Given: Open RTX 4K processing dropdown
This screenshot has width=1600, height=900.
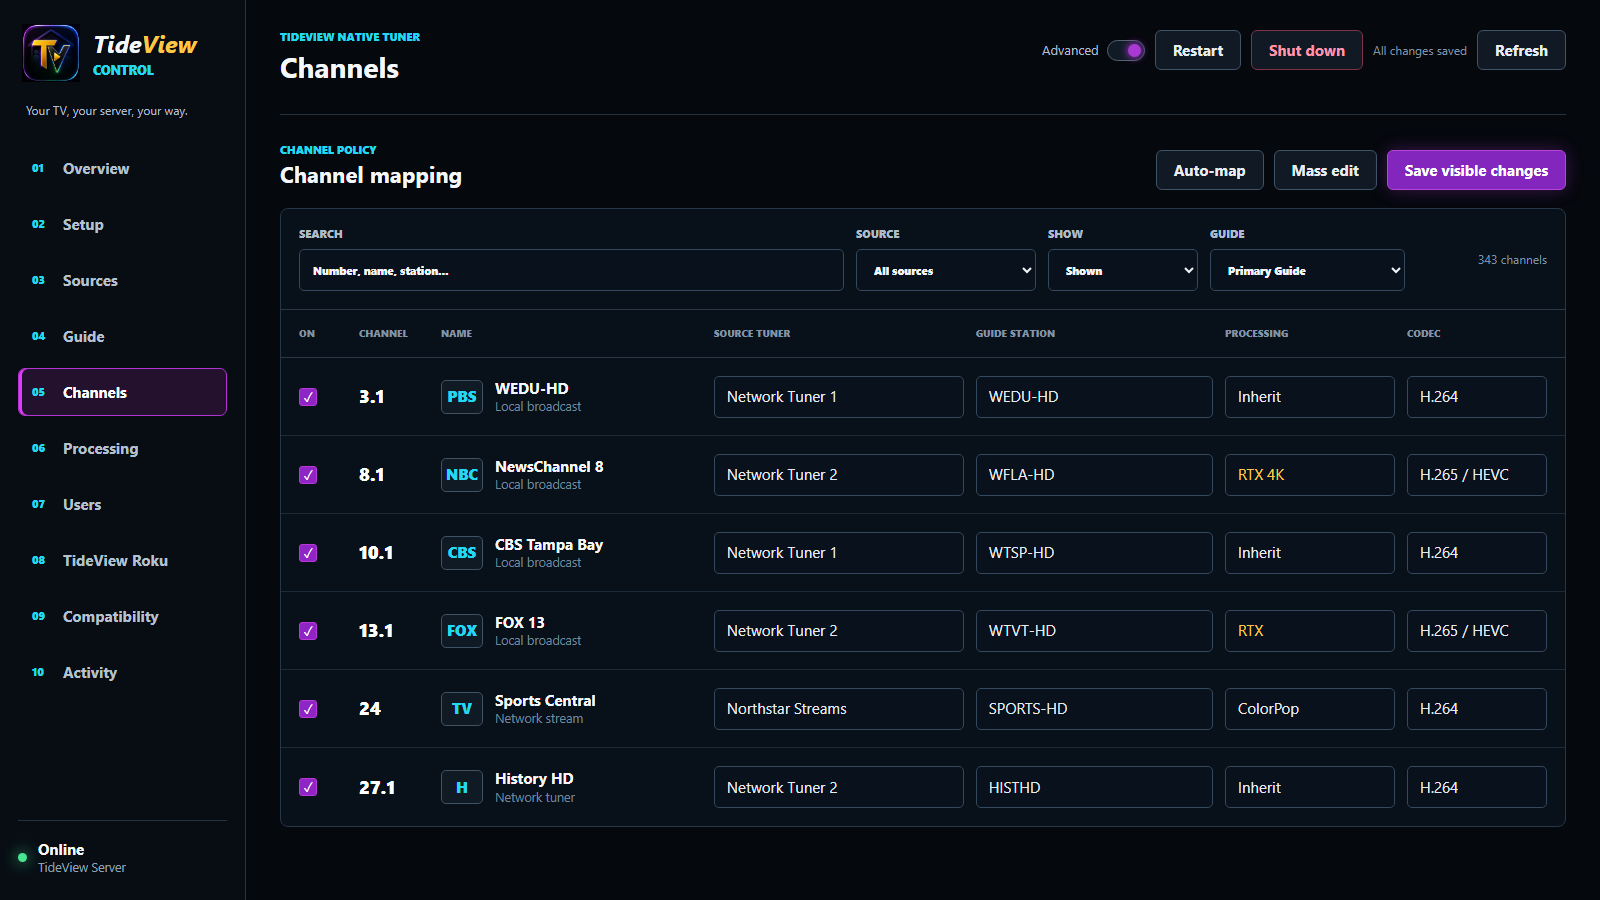Looking at the screenshot, I should (x=1309, y=475).
